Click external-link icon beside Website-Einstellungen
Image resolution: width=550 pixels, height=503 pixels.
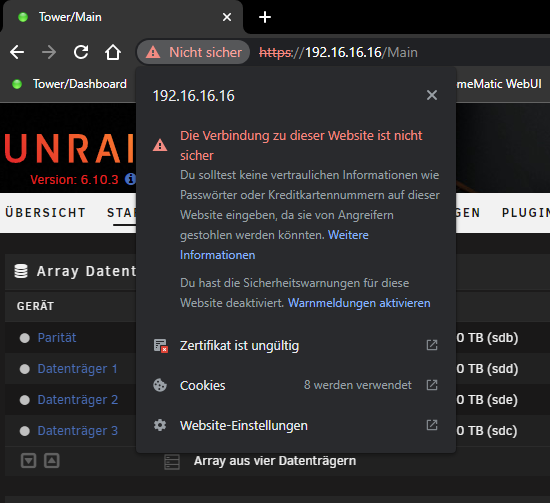point(432,425)
